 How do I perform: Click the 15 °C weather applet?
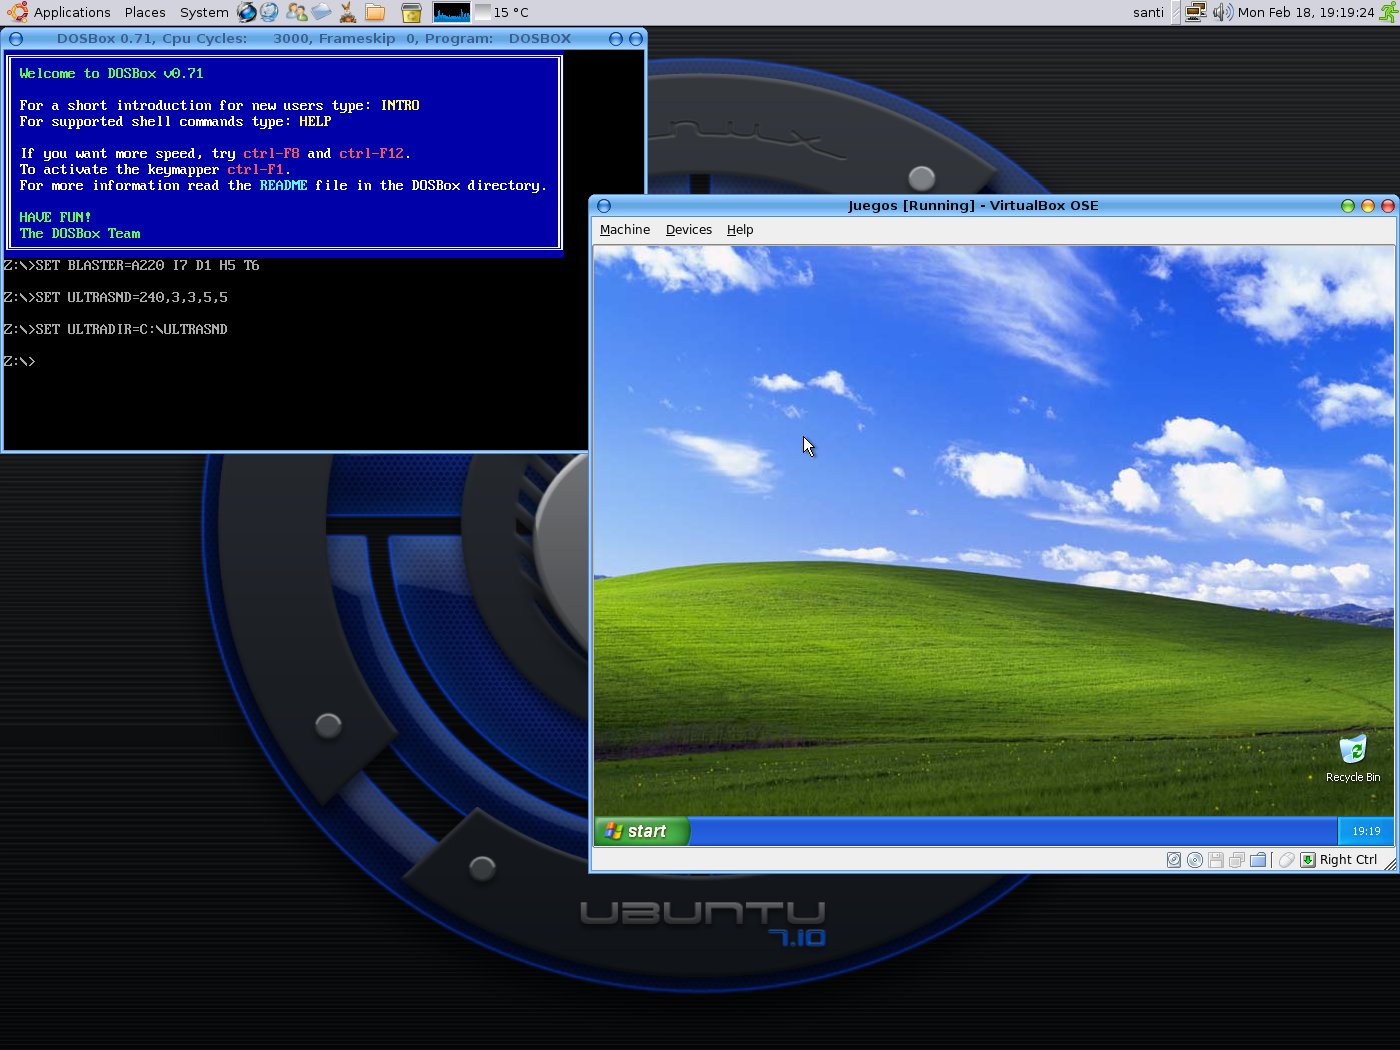[x=502, y=12]
